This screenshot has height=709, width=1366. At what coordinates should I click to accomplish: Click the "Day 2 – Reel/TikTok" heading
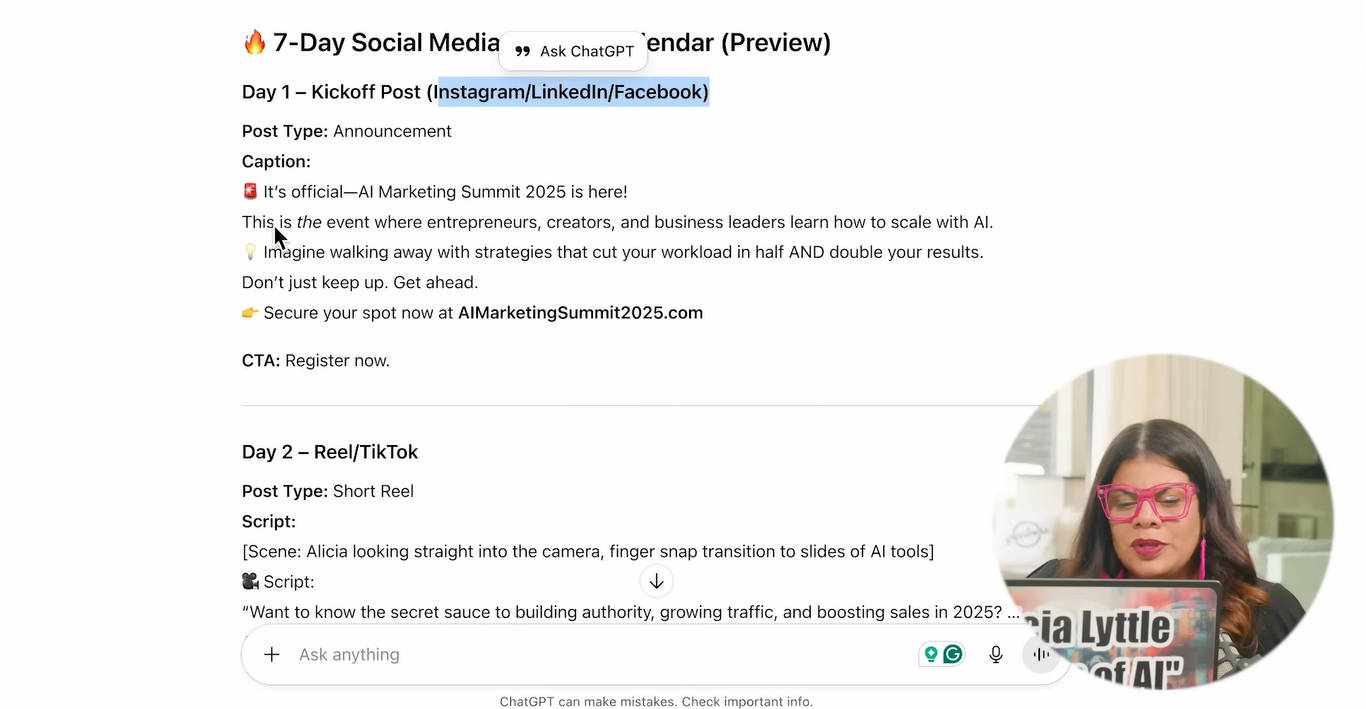330,452
